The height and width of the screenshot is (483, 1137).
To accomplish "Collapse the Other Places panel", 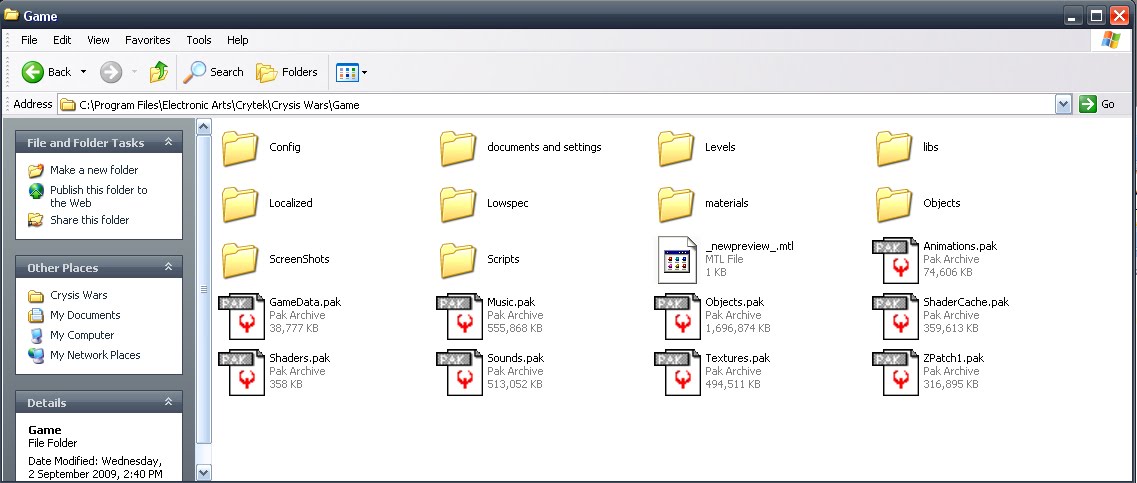I will [x=168, y=268].
